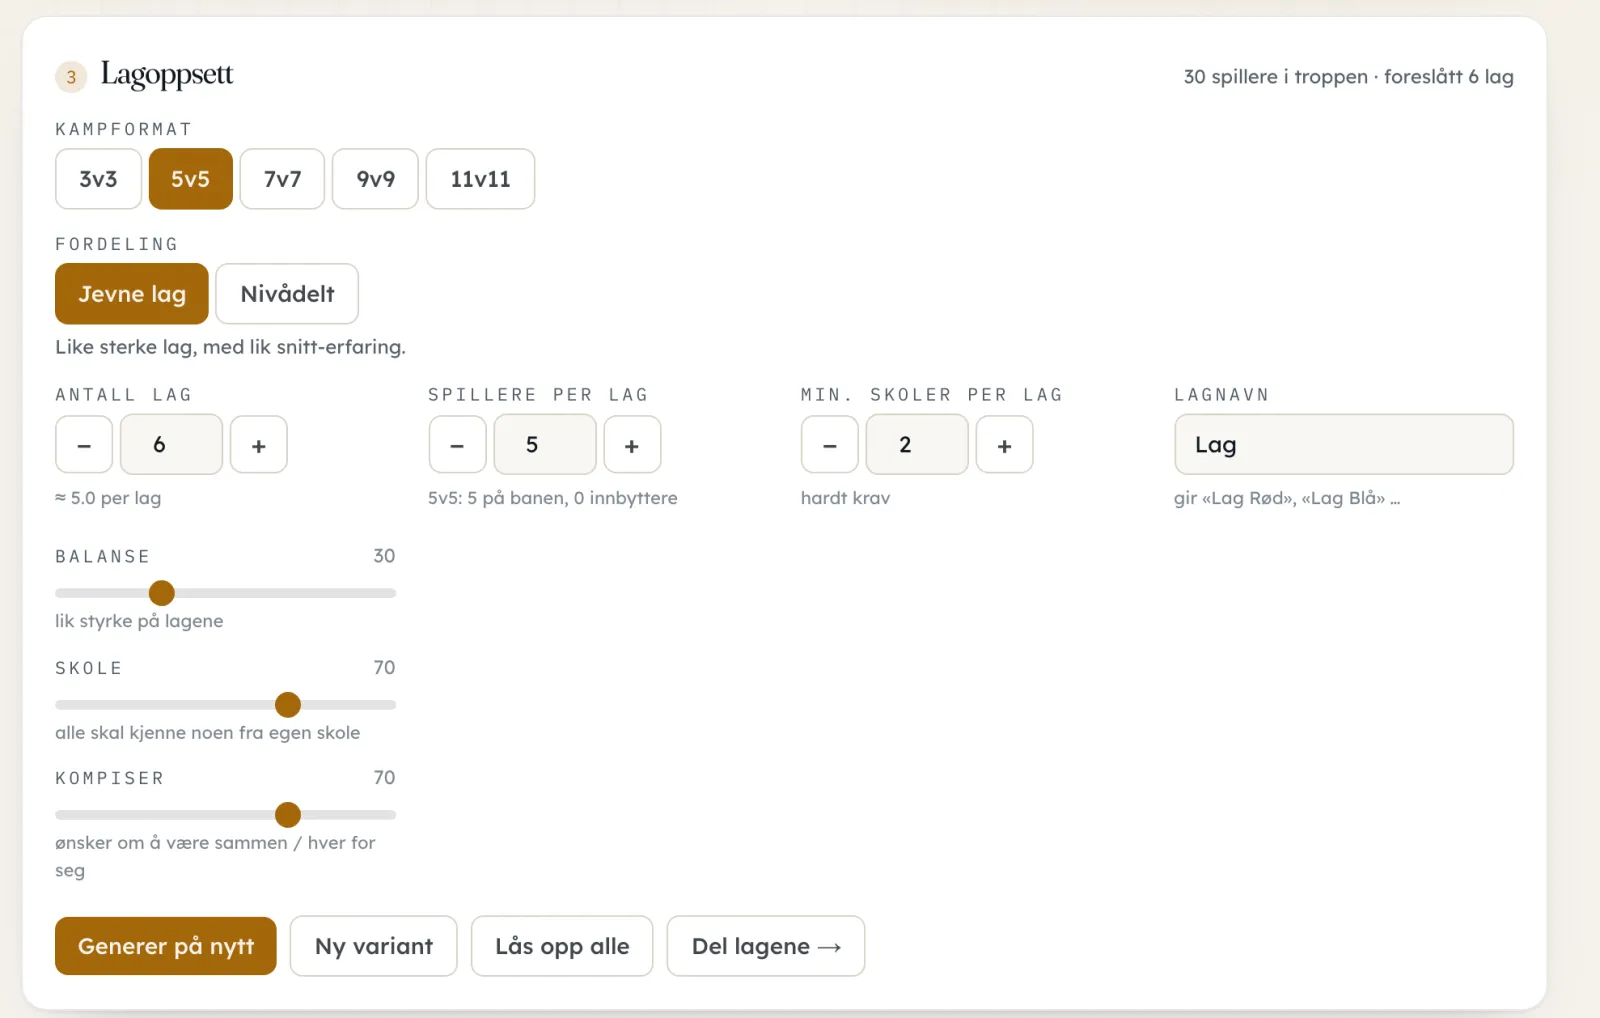Select Jevne lag distribution
1600x1018 pixels.
pos(132,294)
